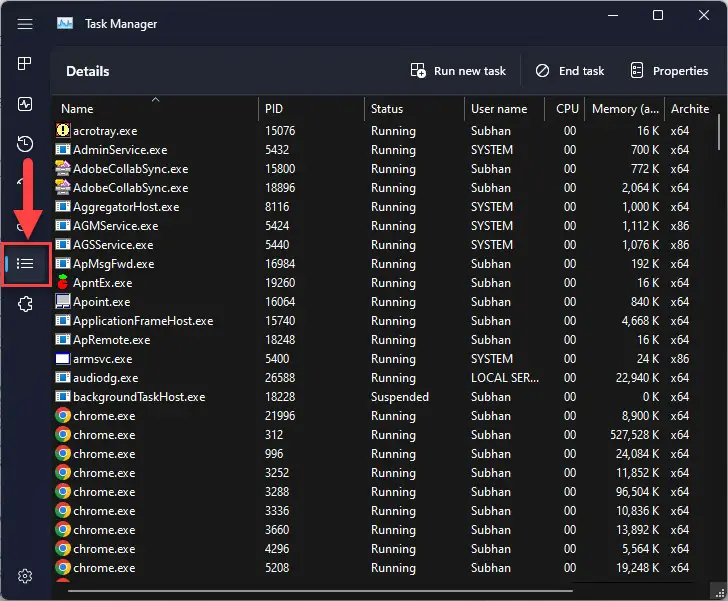Click the AGMService.exe icon
Image resolution: width=728 pixels, height=601 pixels.
tap(63, 226)
